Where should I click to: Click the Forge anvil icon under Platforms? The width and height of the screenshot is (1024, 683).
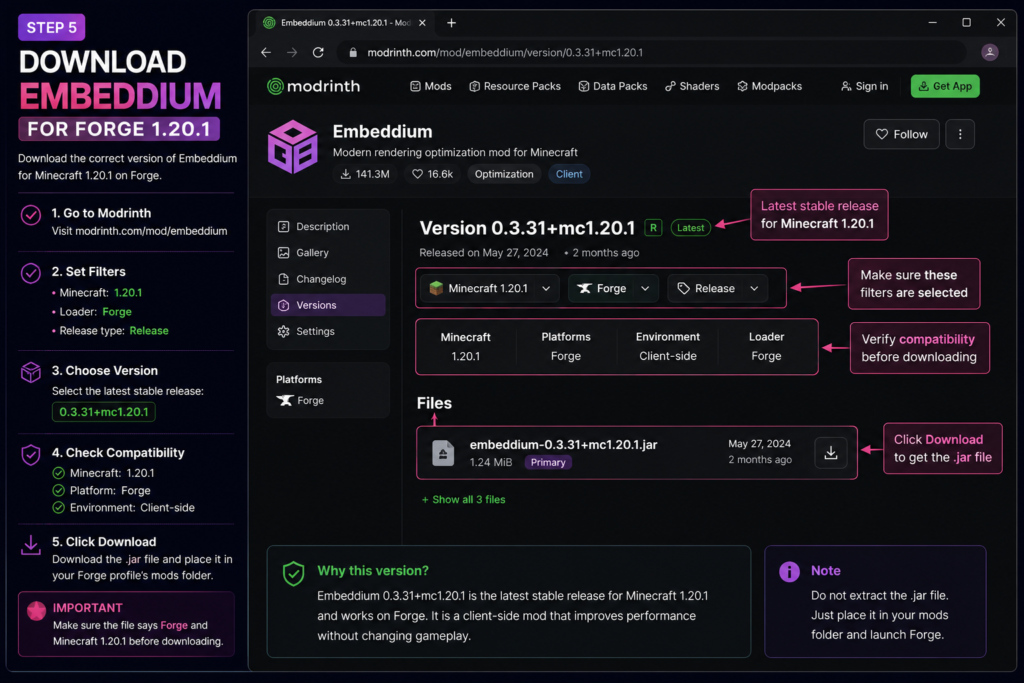(284, 400)
